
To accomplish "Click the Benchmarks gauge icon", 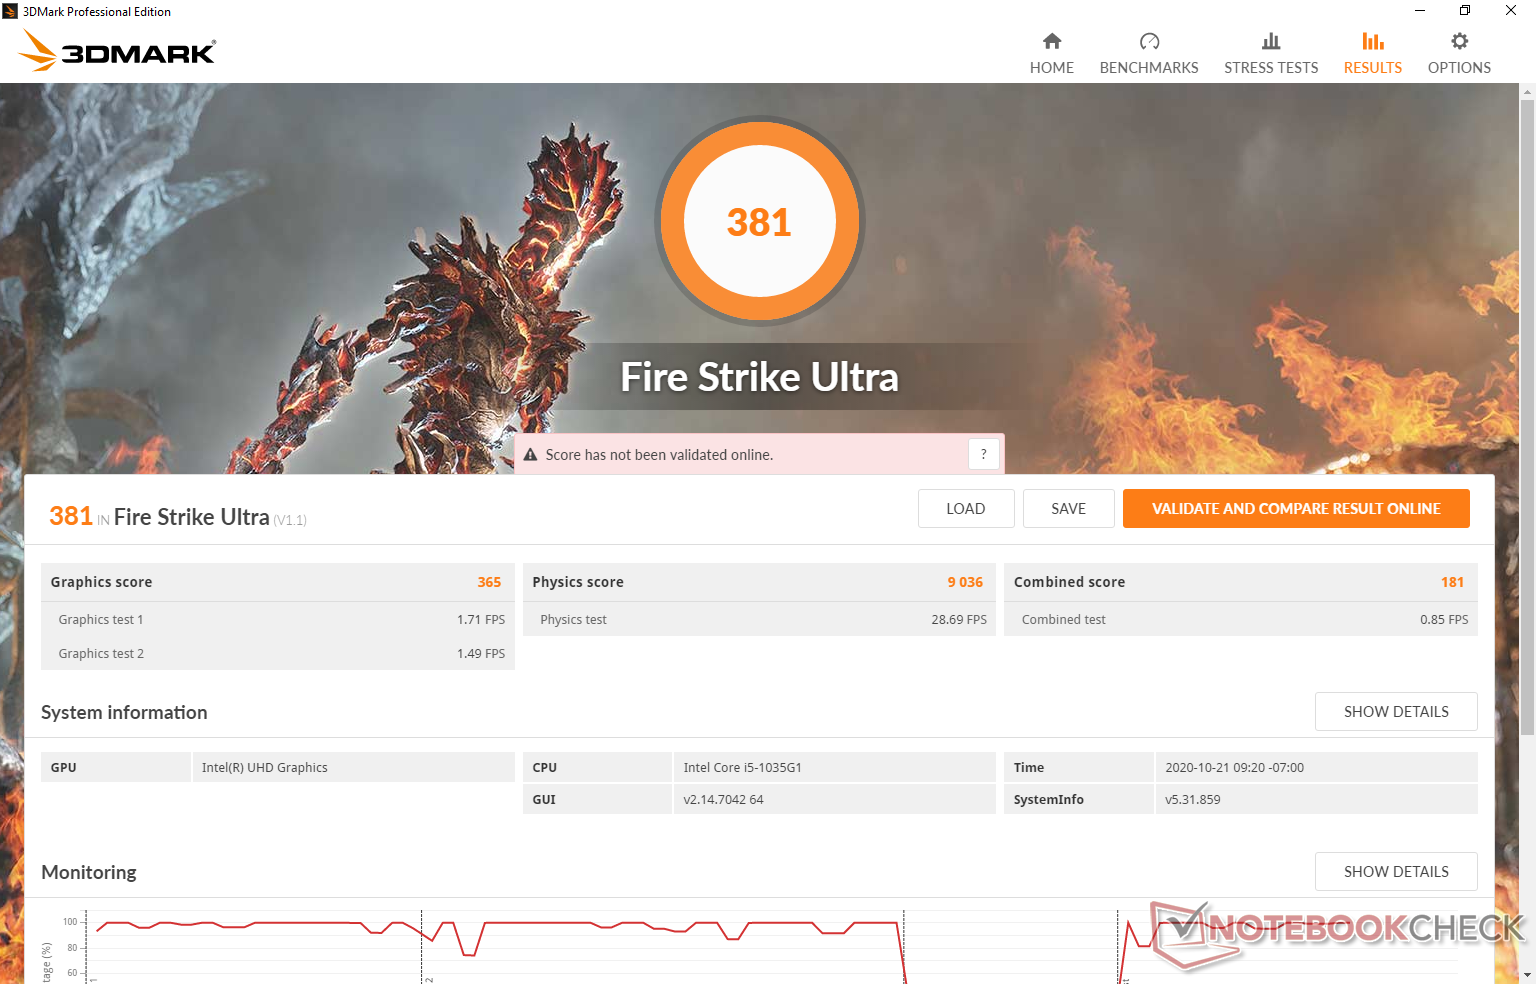I will [x=1149, y=41].
